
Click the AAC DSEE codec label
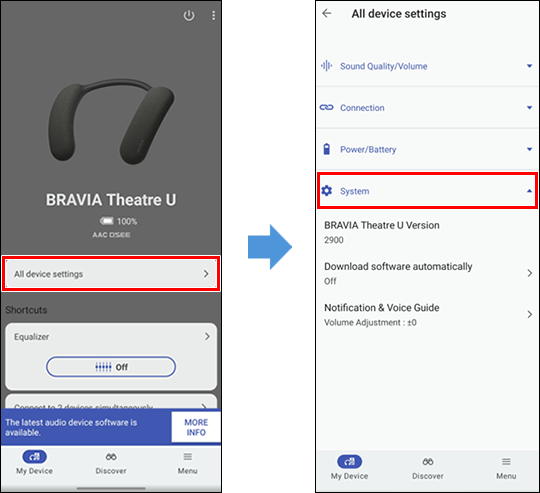pyautogui.click(x=111, y=235)
